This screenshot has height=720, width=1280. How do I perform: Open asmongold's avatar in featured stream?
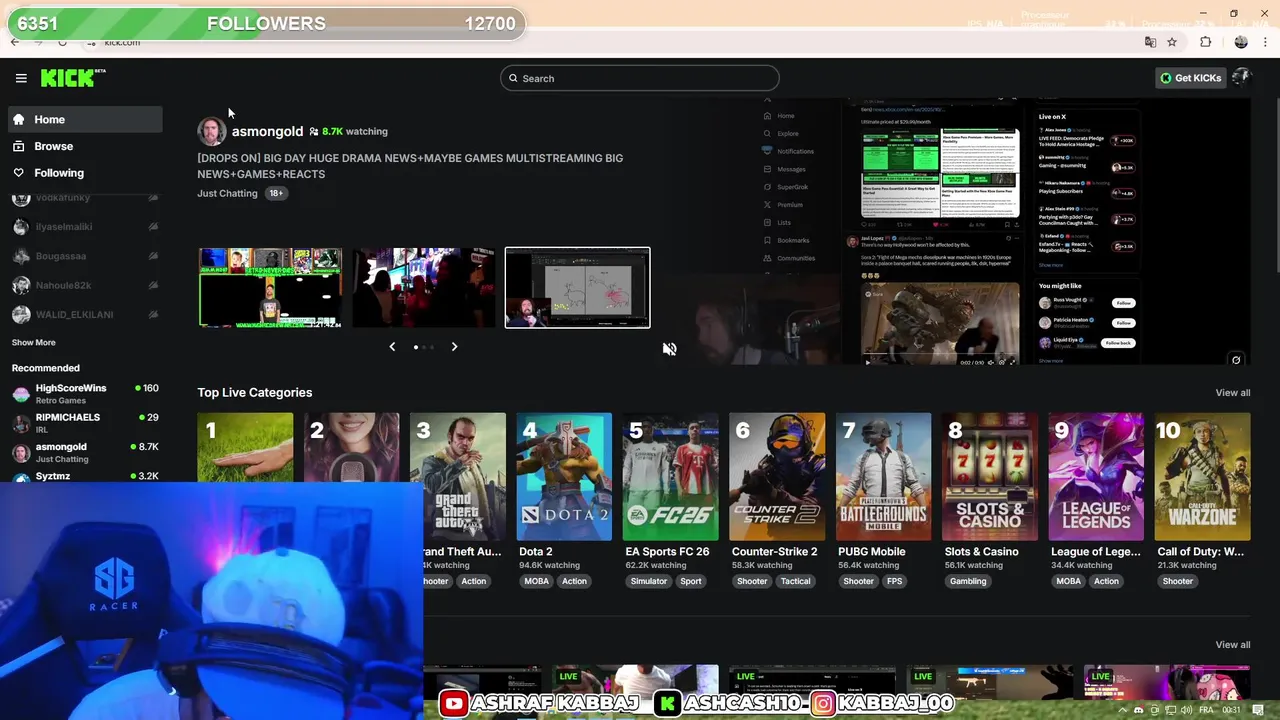tap(212, 131)
